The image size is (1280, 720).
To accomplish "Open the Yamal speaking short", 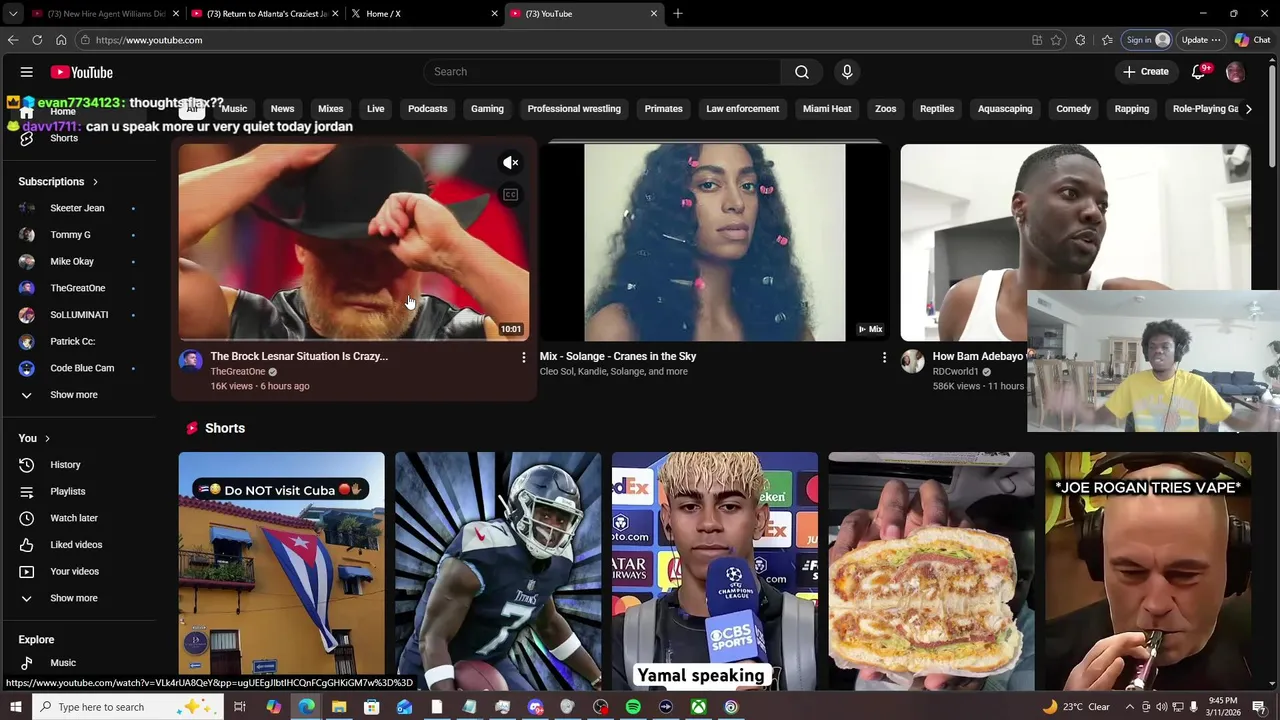I will coord(714,570).
